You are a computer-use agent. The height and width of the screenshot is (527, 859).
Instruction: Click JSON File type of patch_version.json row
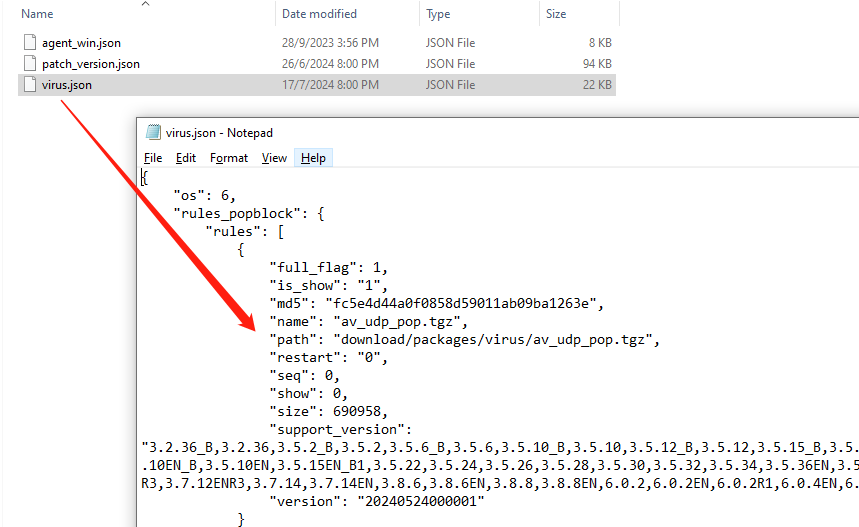[x=450, y=64]
